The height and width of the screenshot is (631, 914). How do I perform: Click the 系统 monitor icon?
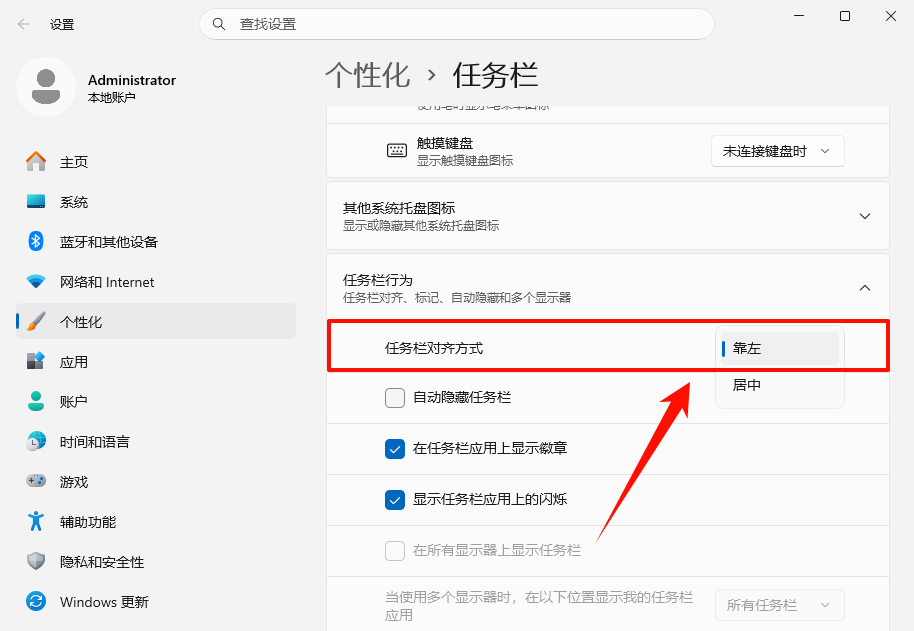(x=36, y=202)
